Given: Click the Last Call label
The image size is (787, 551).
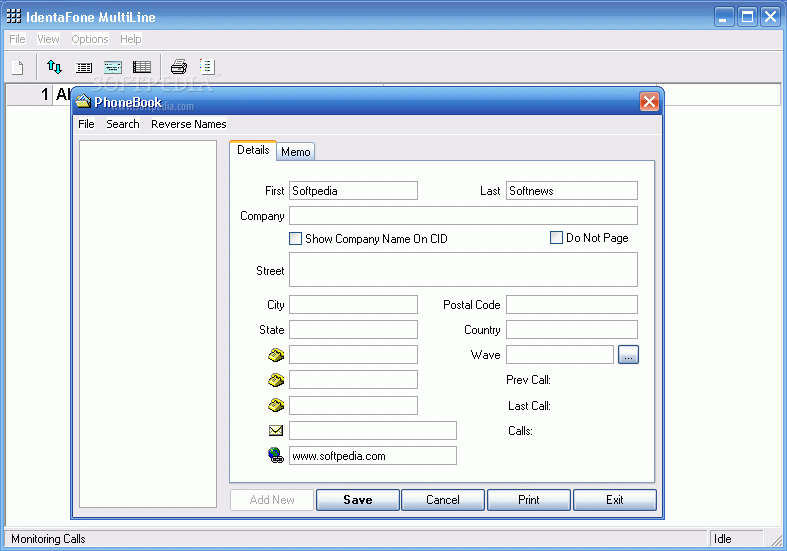Looking at the screenshot, I should coord(529,405).
